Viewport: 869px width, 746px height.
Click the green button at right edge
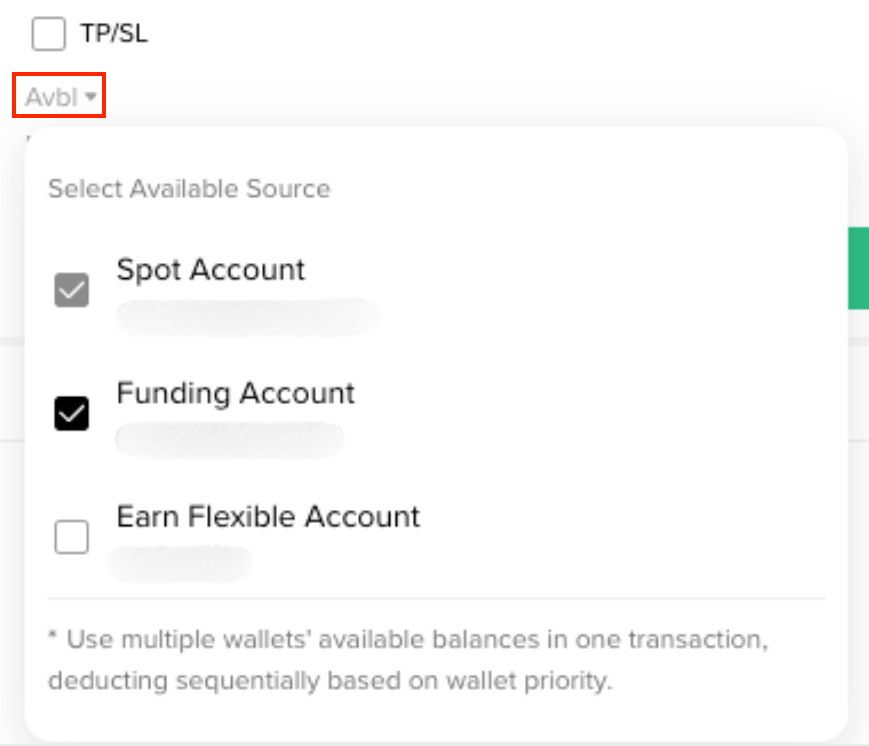click(x=858, y=268)
